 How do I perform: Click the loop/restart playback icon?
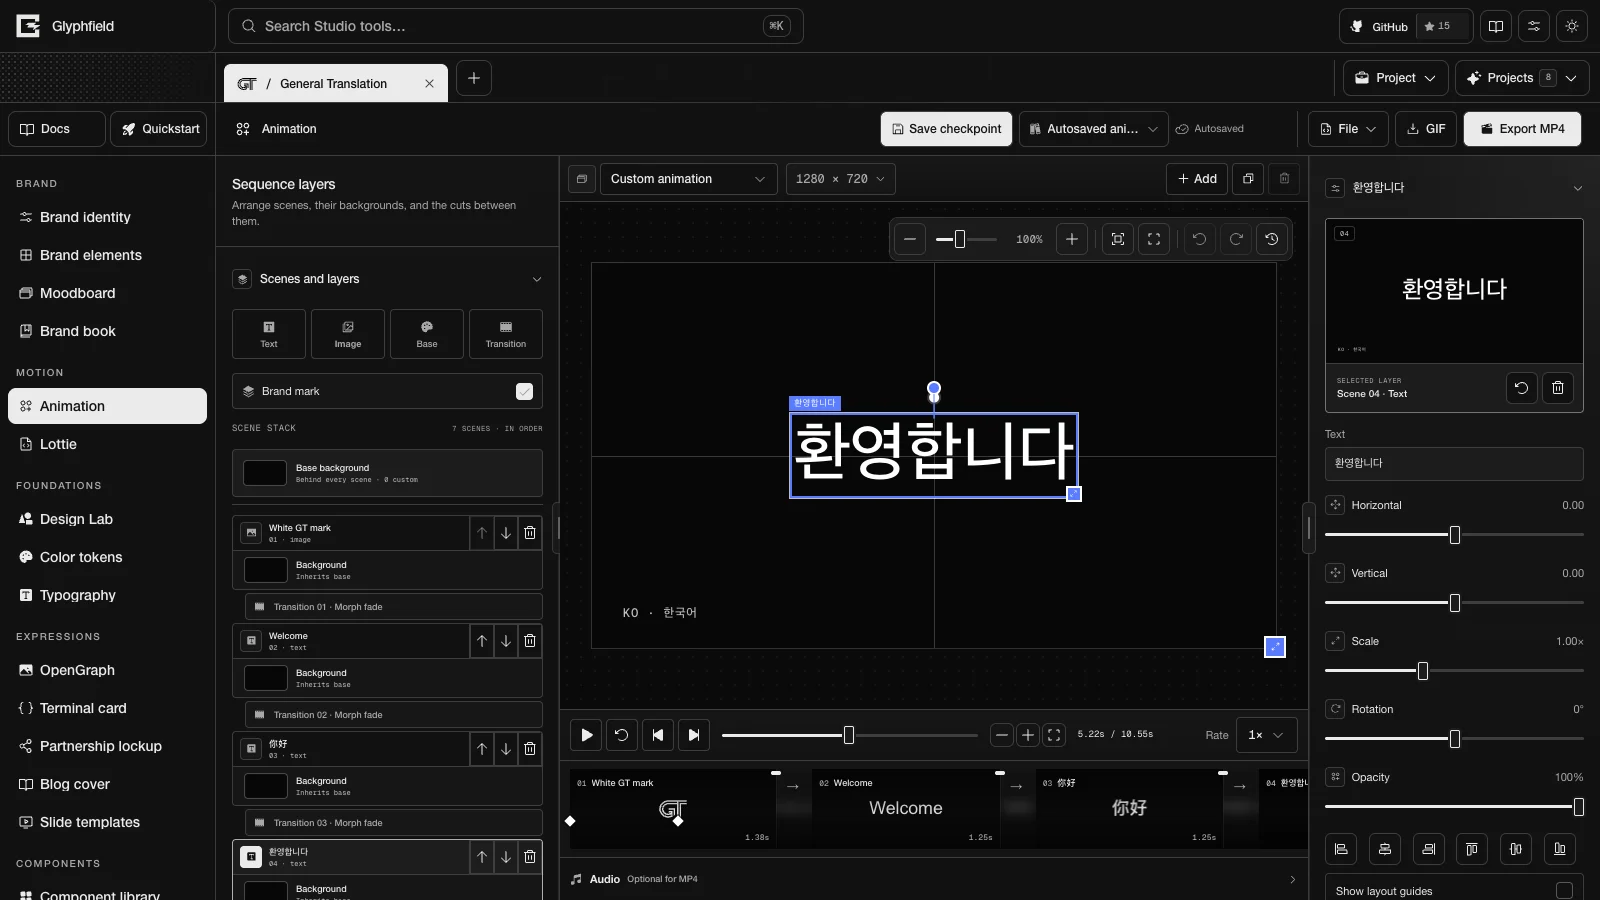621,735
